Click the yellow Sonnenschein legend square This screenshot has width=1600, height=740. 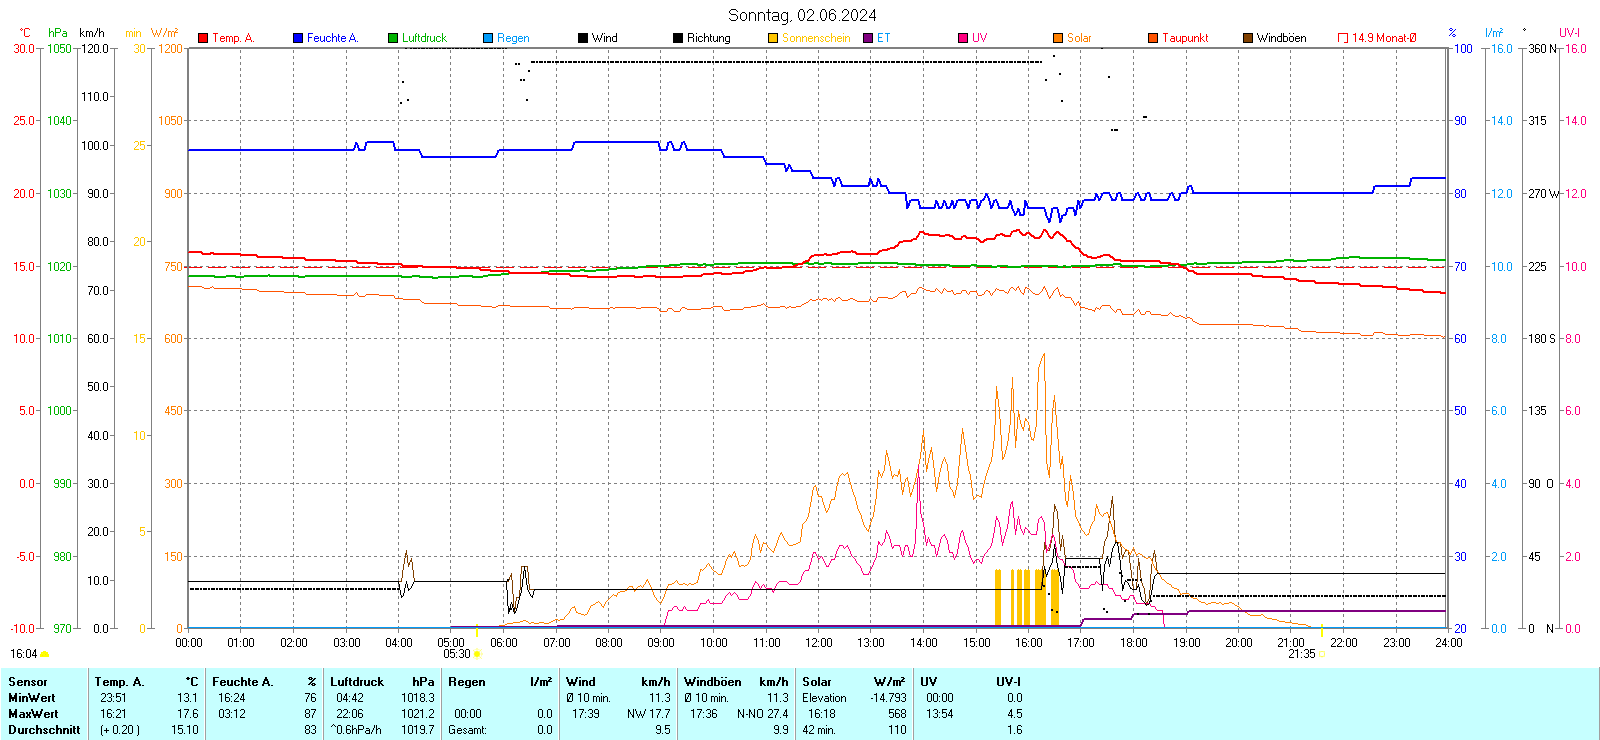click(x=773, y=38)
